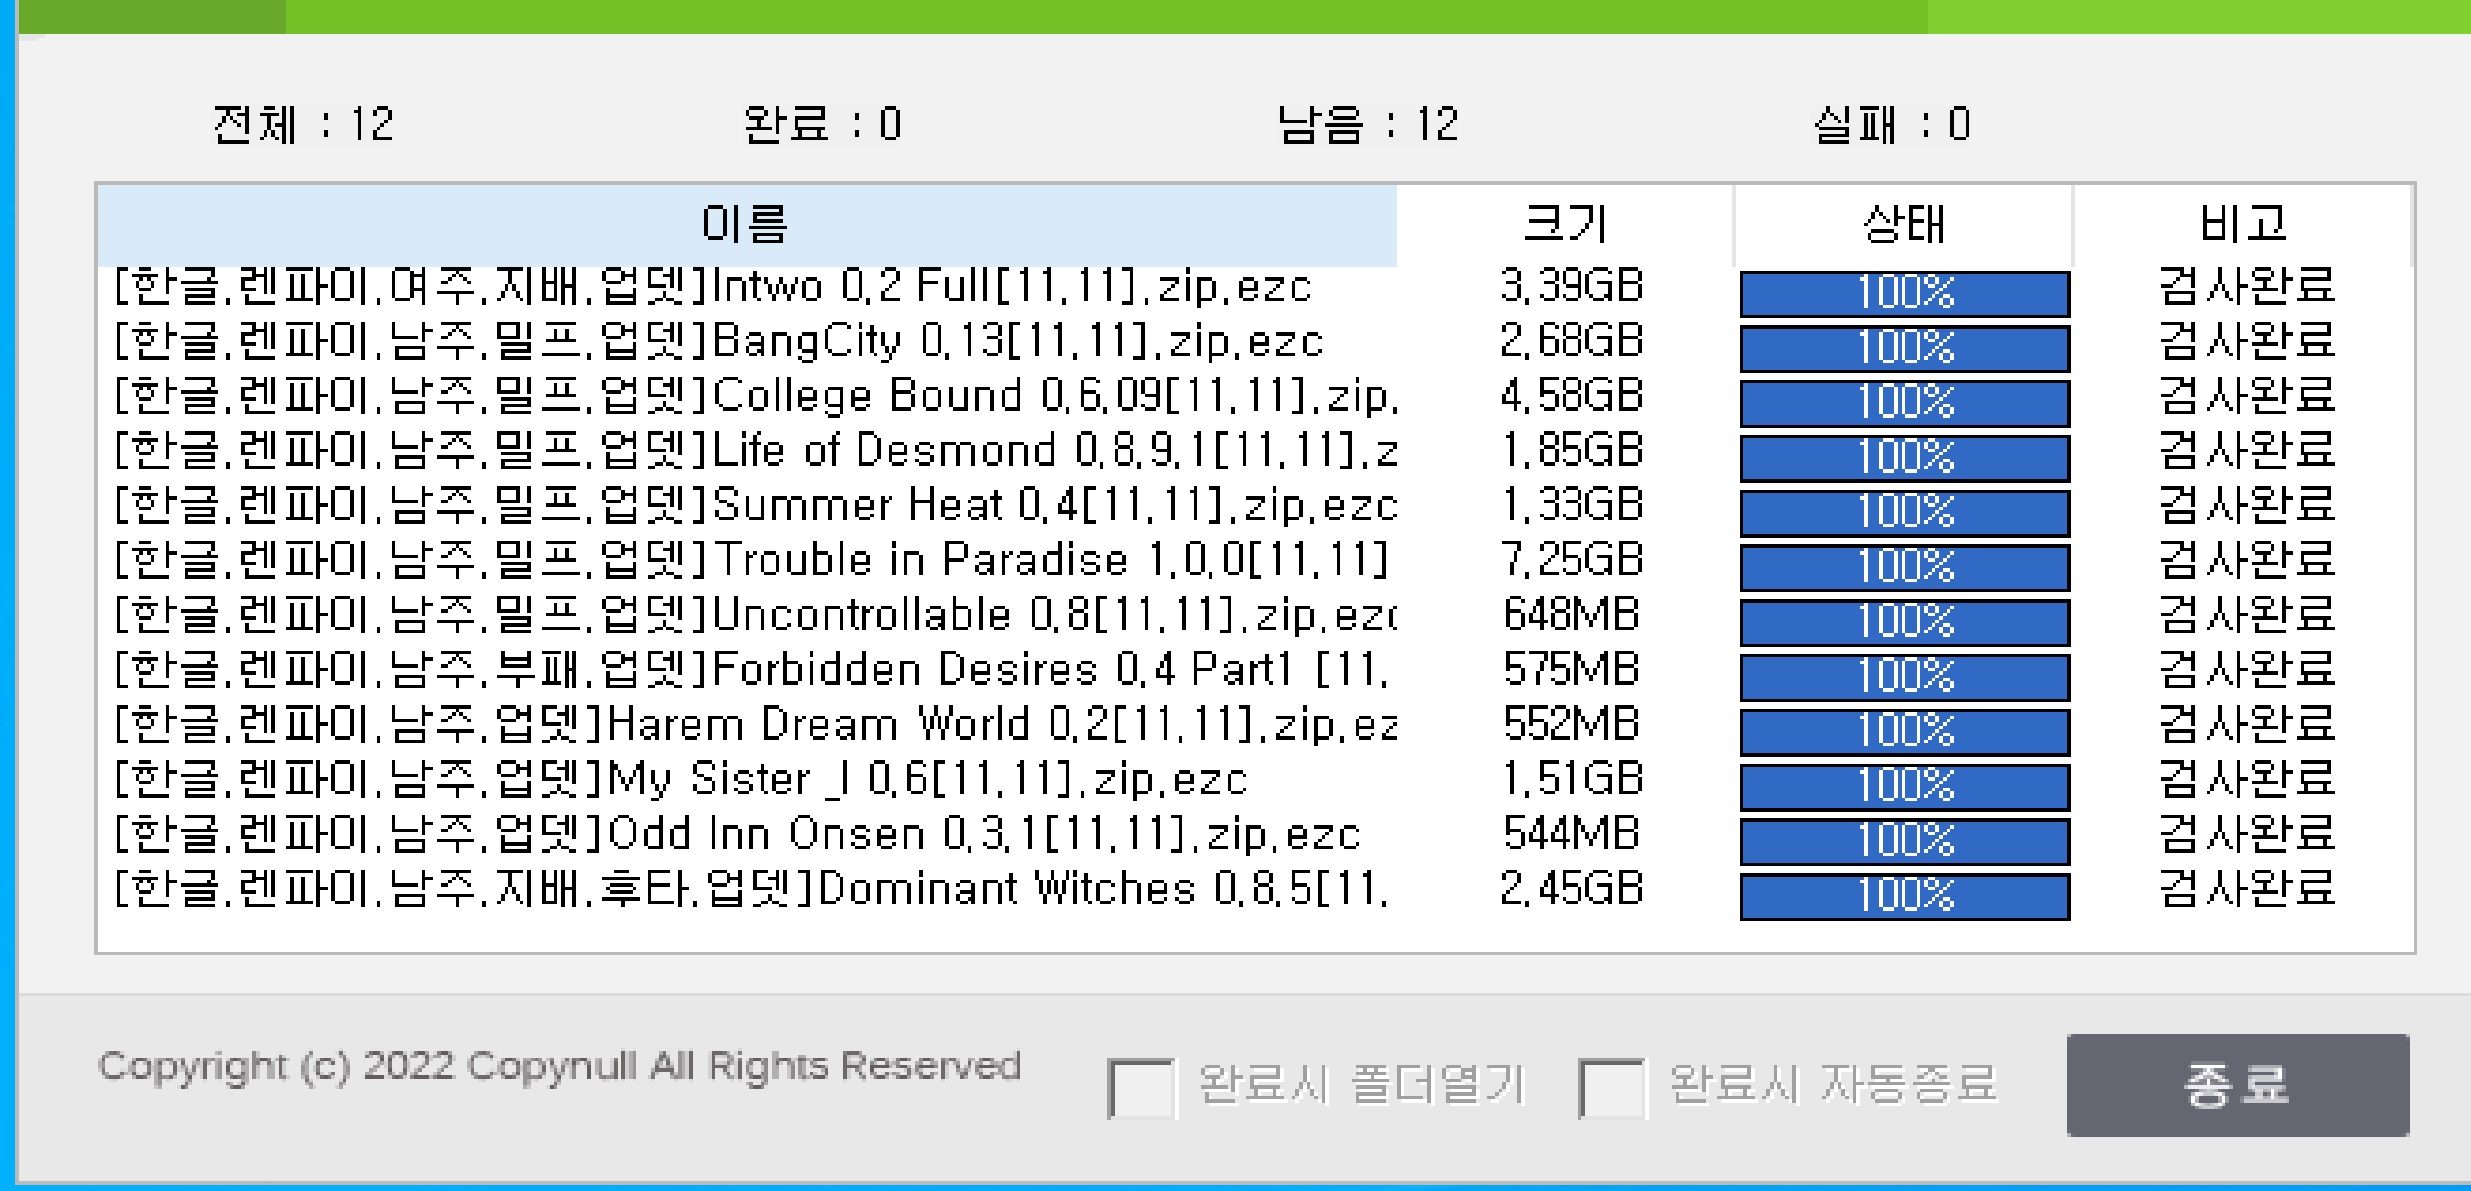Click the 상태 column header
This screenshot has width=2471, height=1191.
click(1899, 225)
